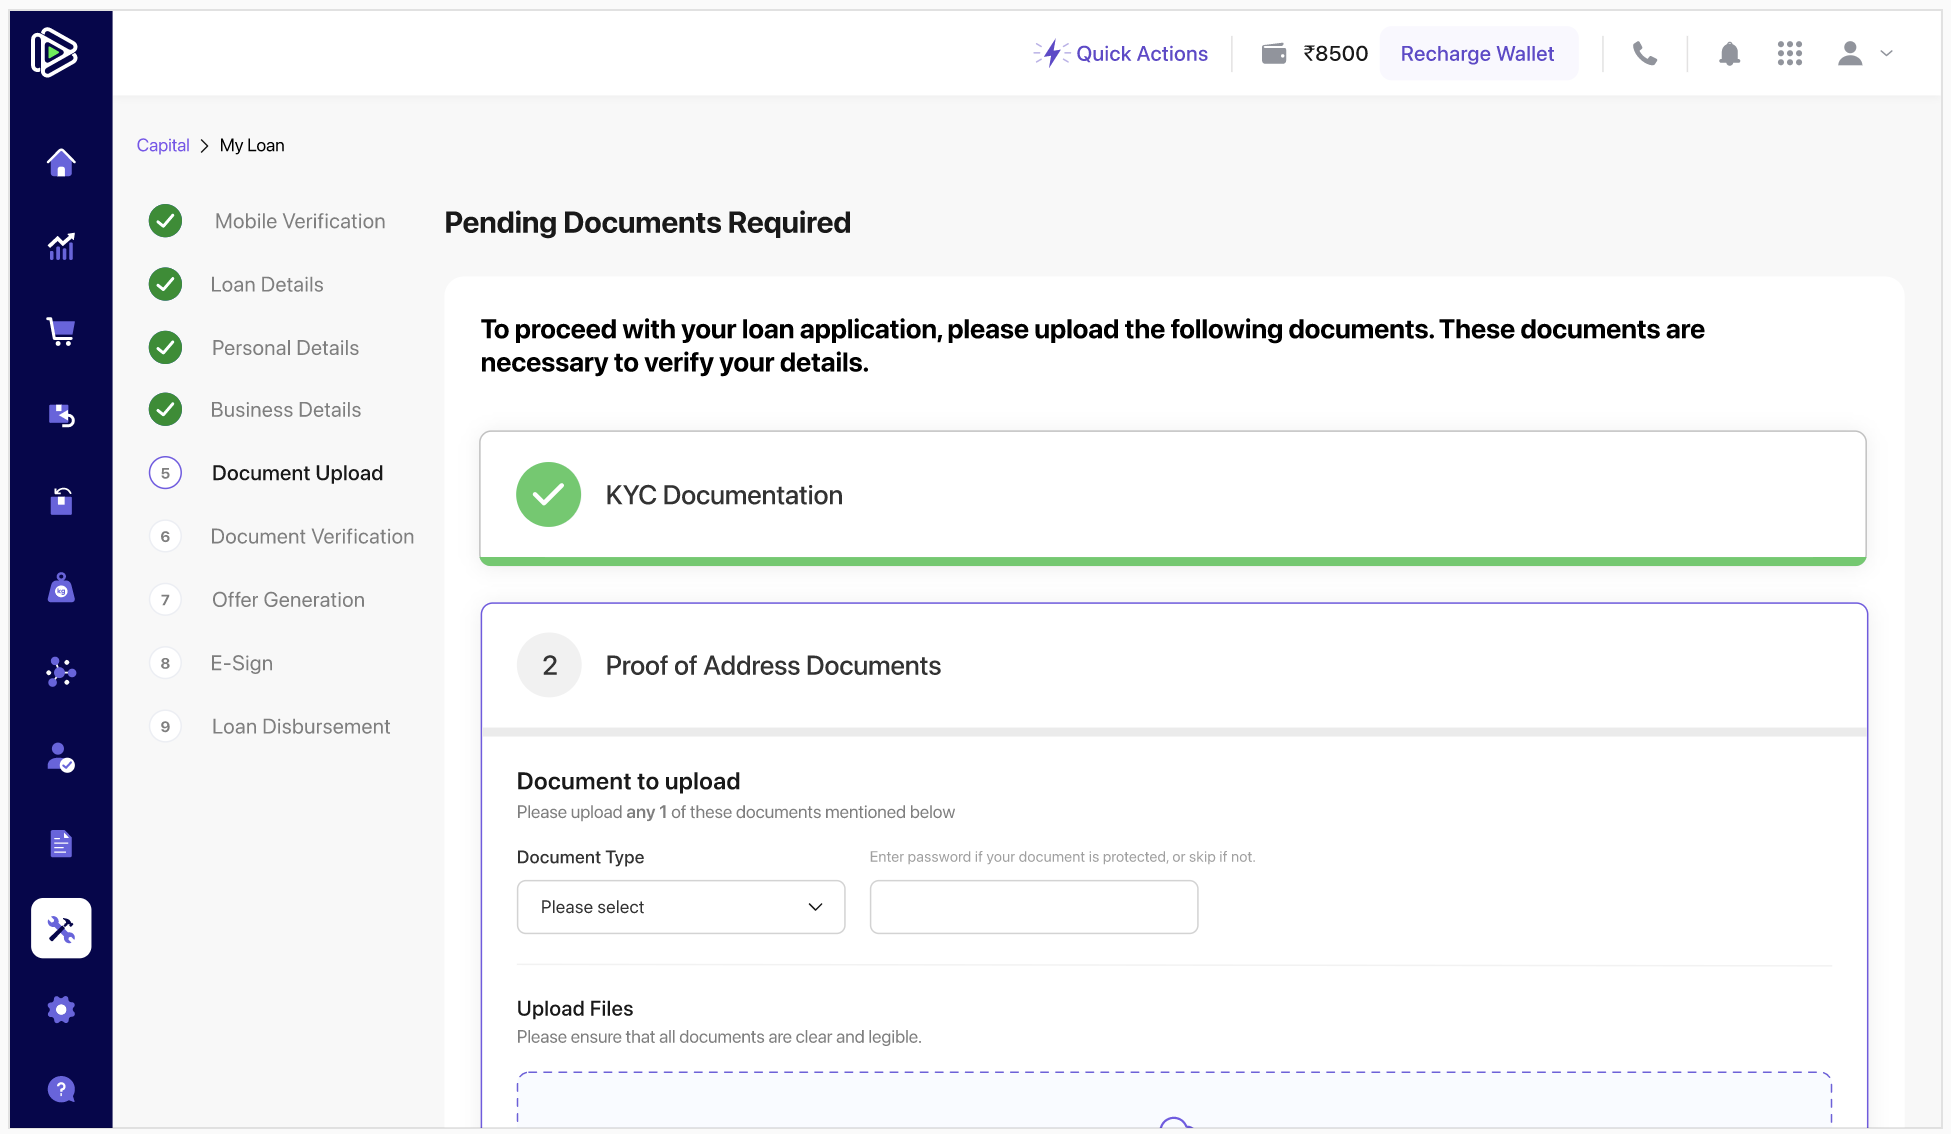Expand Proof of Address Documents section
This screenshot has height=1134, width=1951.
click(x=773, y=666)
